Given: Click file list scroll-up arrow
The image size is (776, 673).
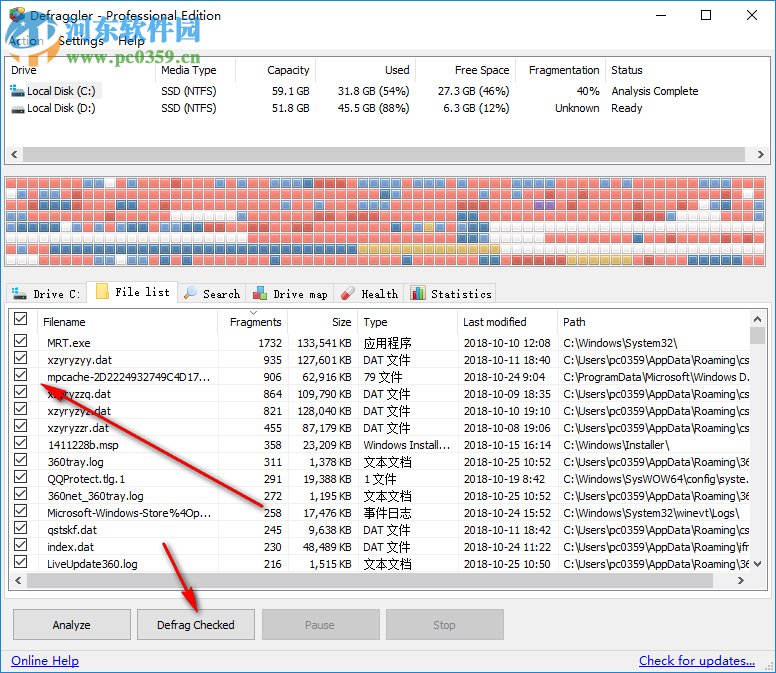Looking at the screenshot, I should pos(757,319).
